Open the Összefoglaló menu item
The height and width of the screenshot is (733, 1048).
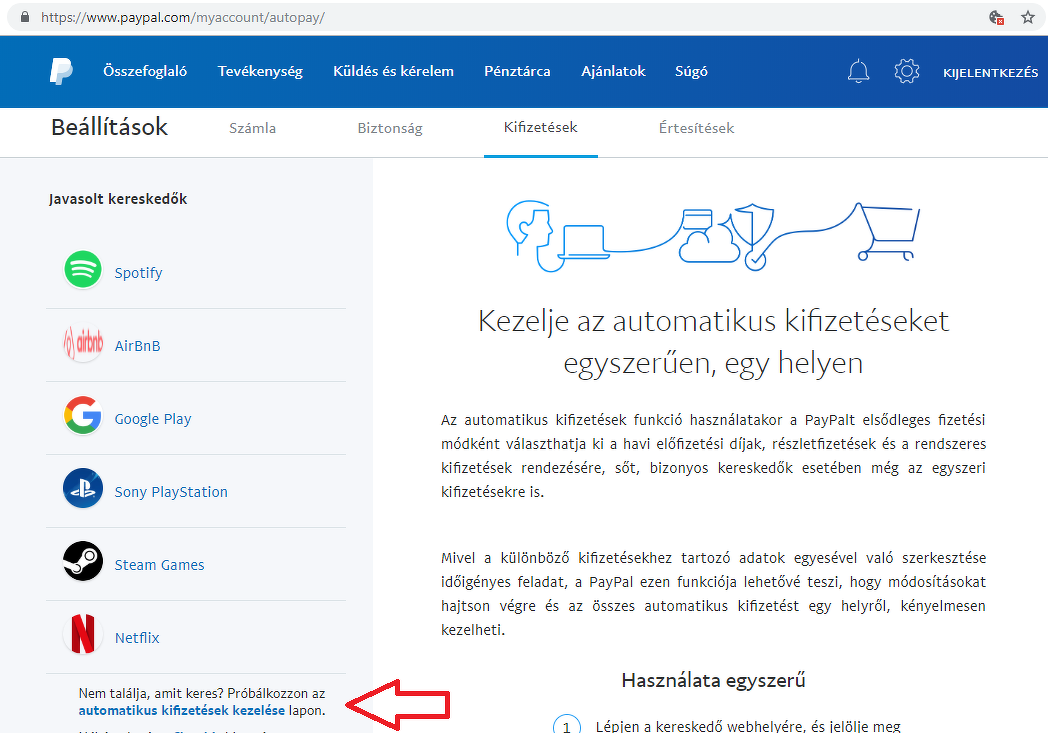145,71
